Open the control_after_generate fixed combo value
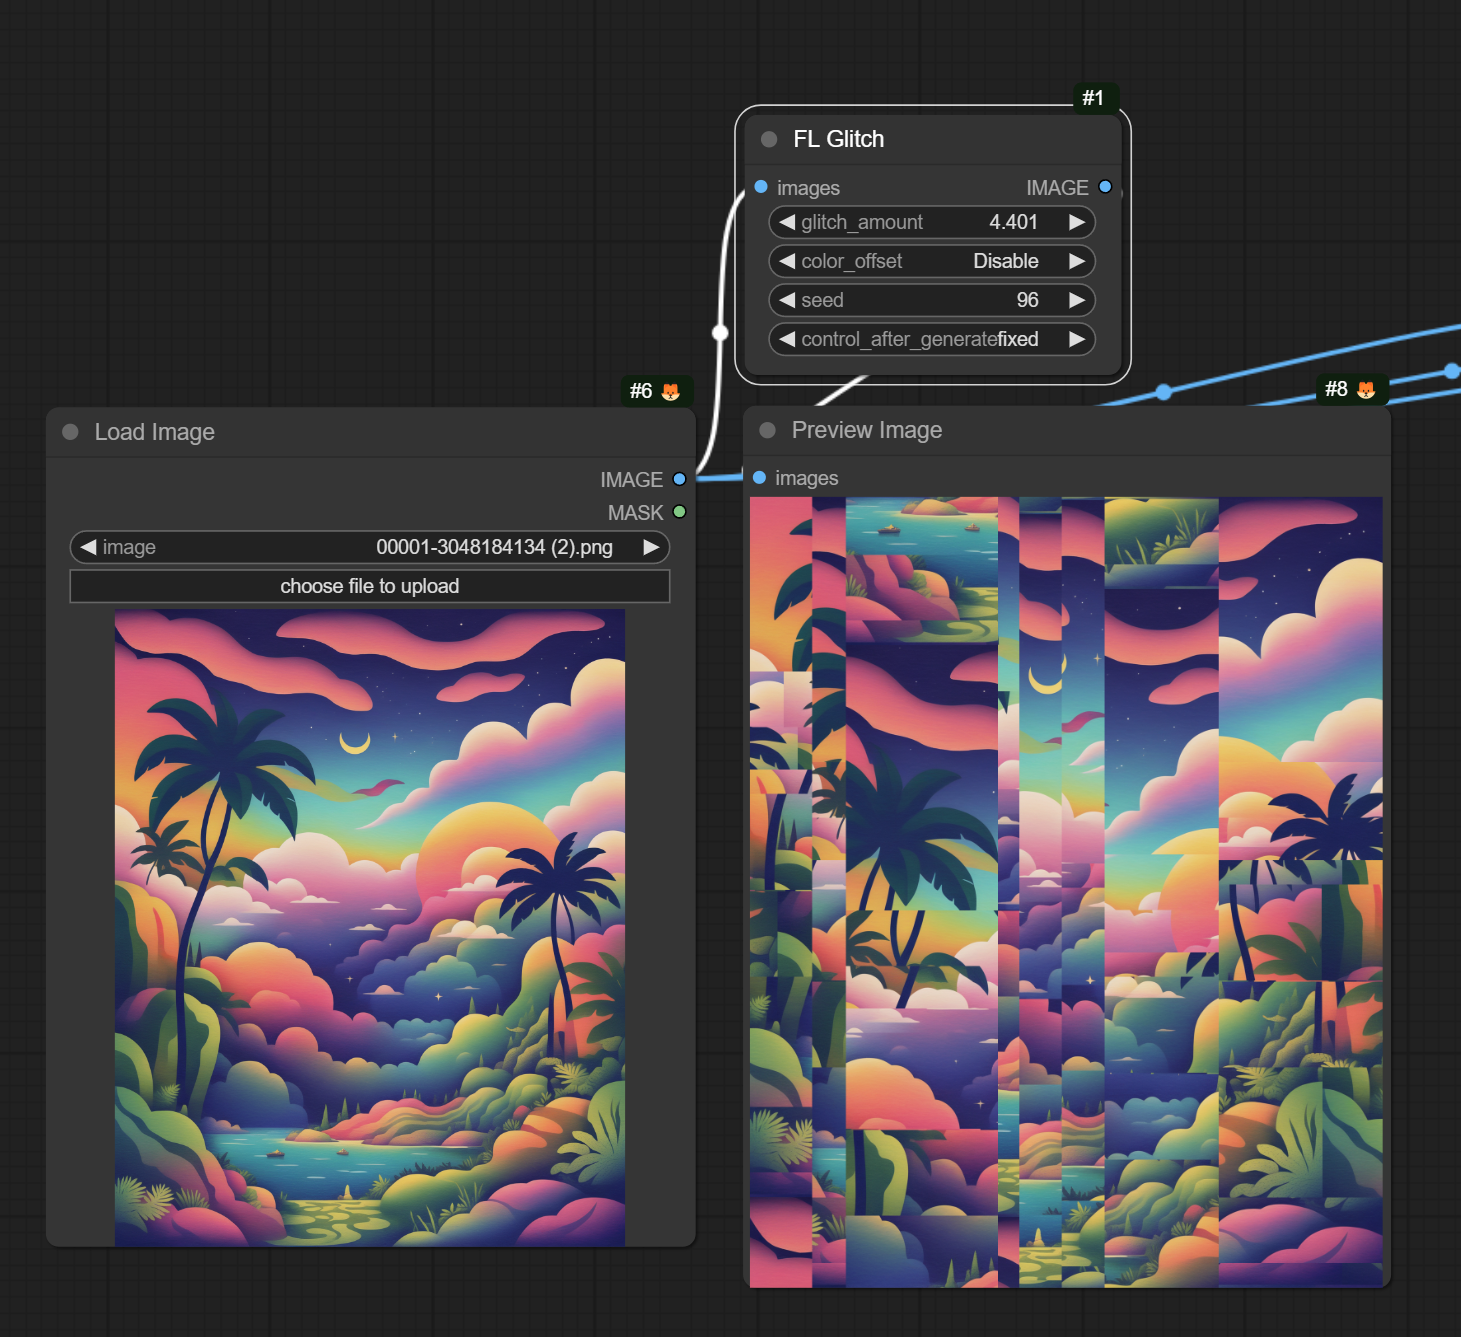Viewport: 1461px width, 1337px height. [1018, 339]
